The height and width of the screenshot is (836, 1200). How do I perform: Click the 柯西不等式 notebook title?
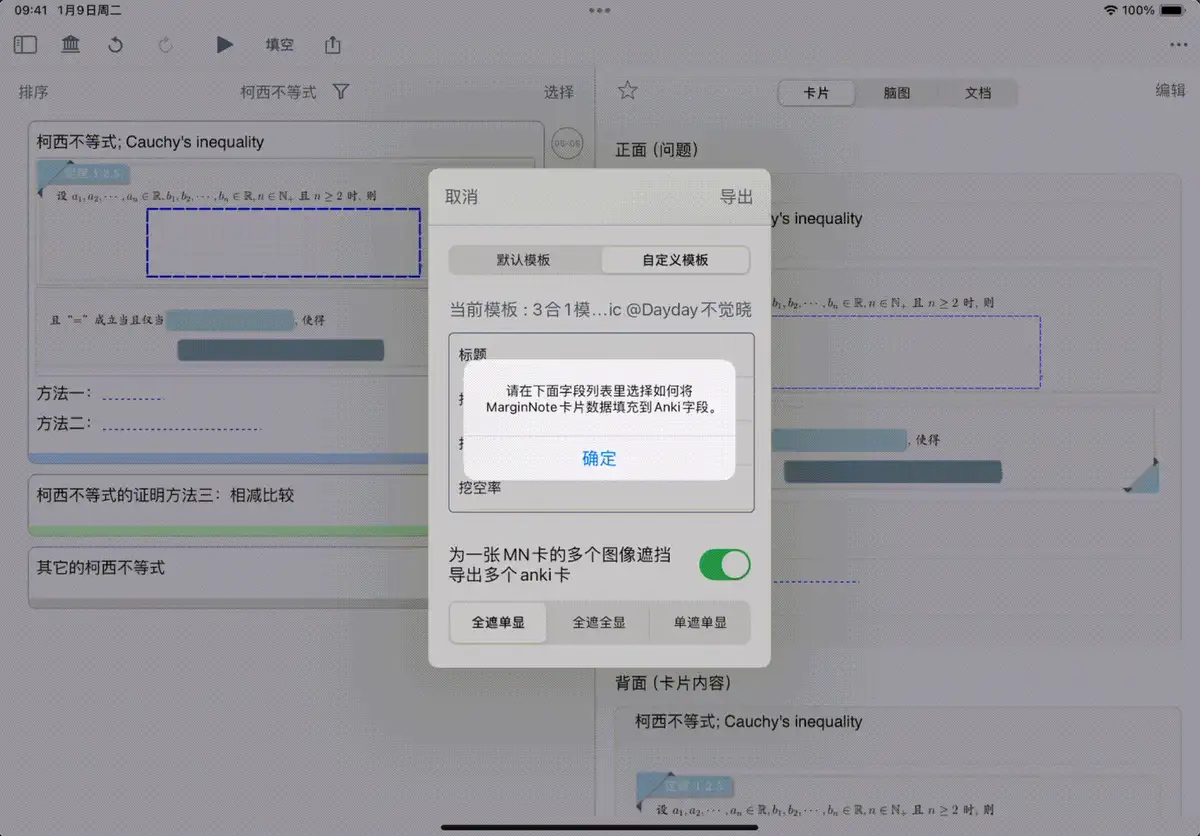[x=278, y=92]
